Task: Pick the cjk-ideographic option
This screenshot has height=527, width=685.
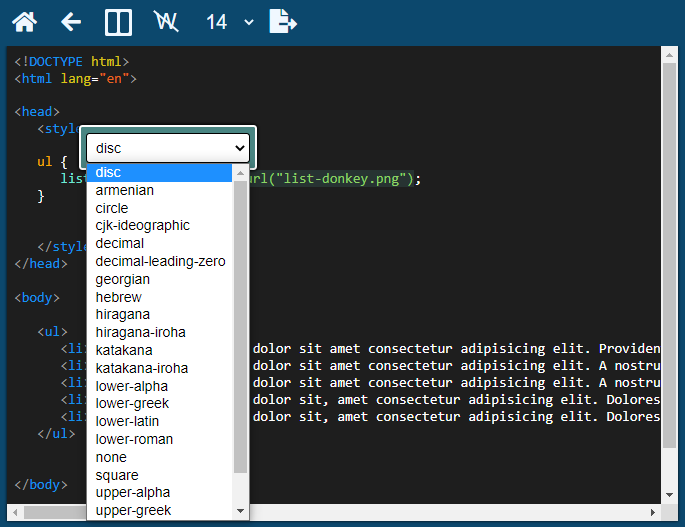Action: click(x=159, y=225)
